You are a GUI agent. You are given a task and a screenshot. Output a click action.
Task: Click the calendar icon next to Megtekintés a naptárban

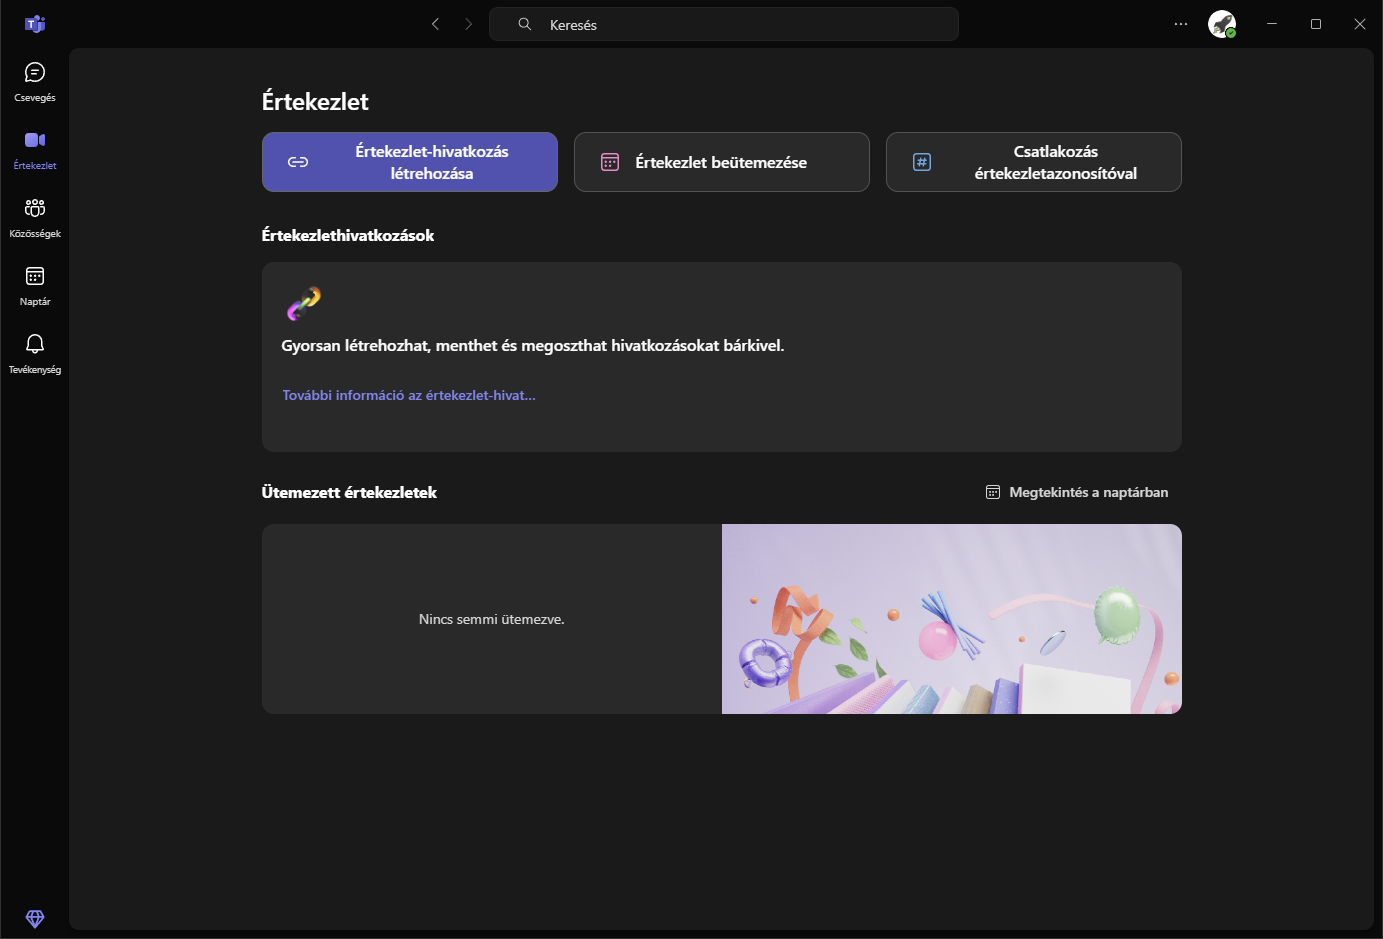992,491
